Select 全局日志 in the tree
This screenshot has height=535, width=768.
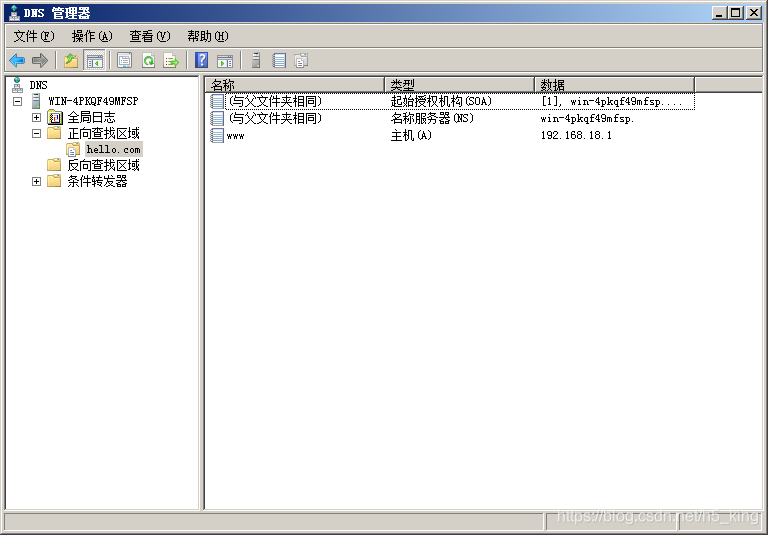point(91,117)
